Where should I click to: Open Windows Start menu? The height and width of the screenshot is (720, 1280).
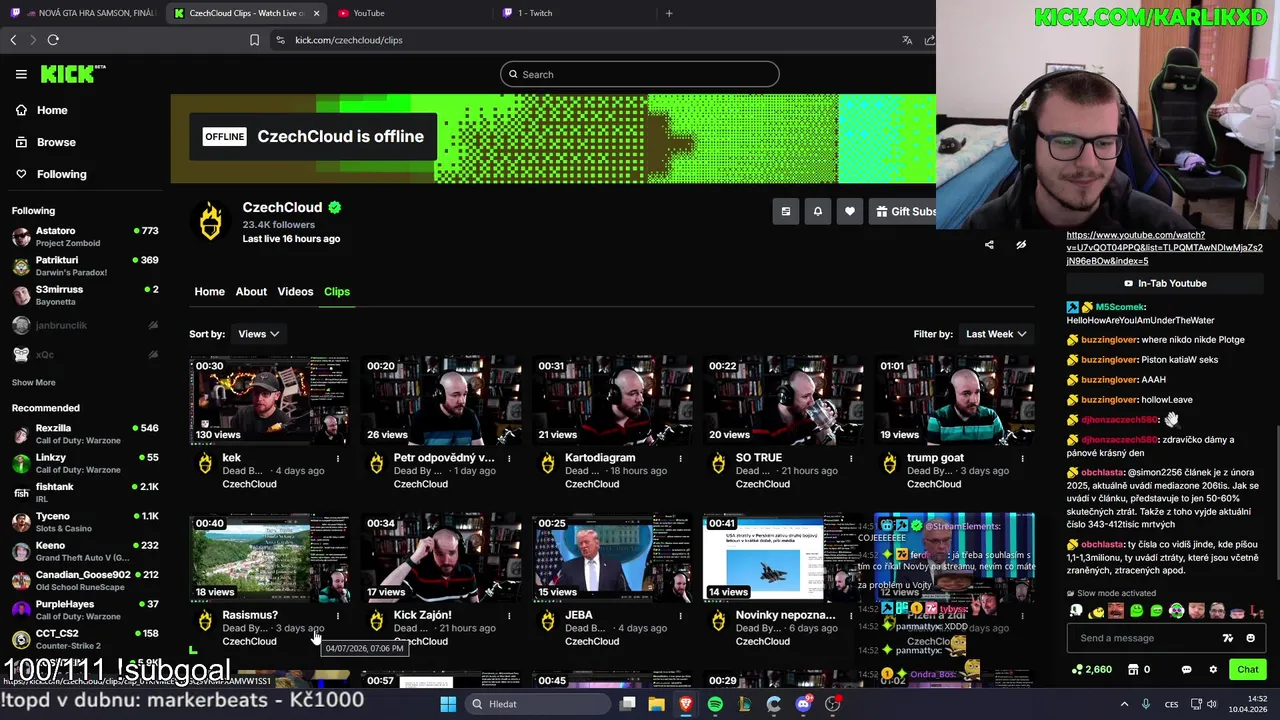click(448, 704)
